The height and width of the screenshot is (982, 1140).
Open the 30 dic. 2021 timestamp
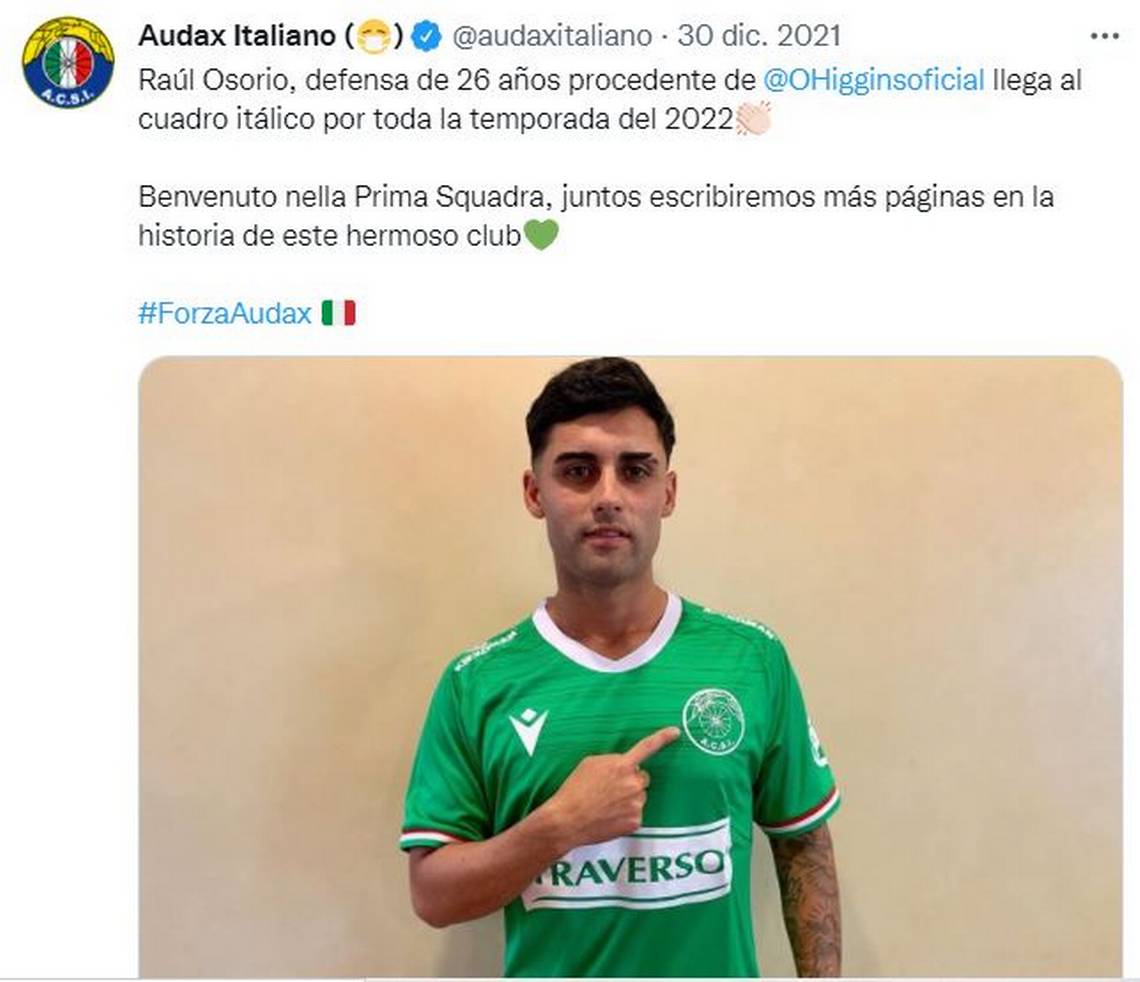pos(759,36)
